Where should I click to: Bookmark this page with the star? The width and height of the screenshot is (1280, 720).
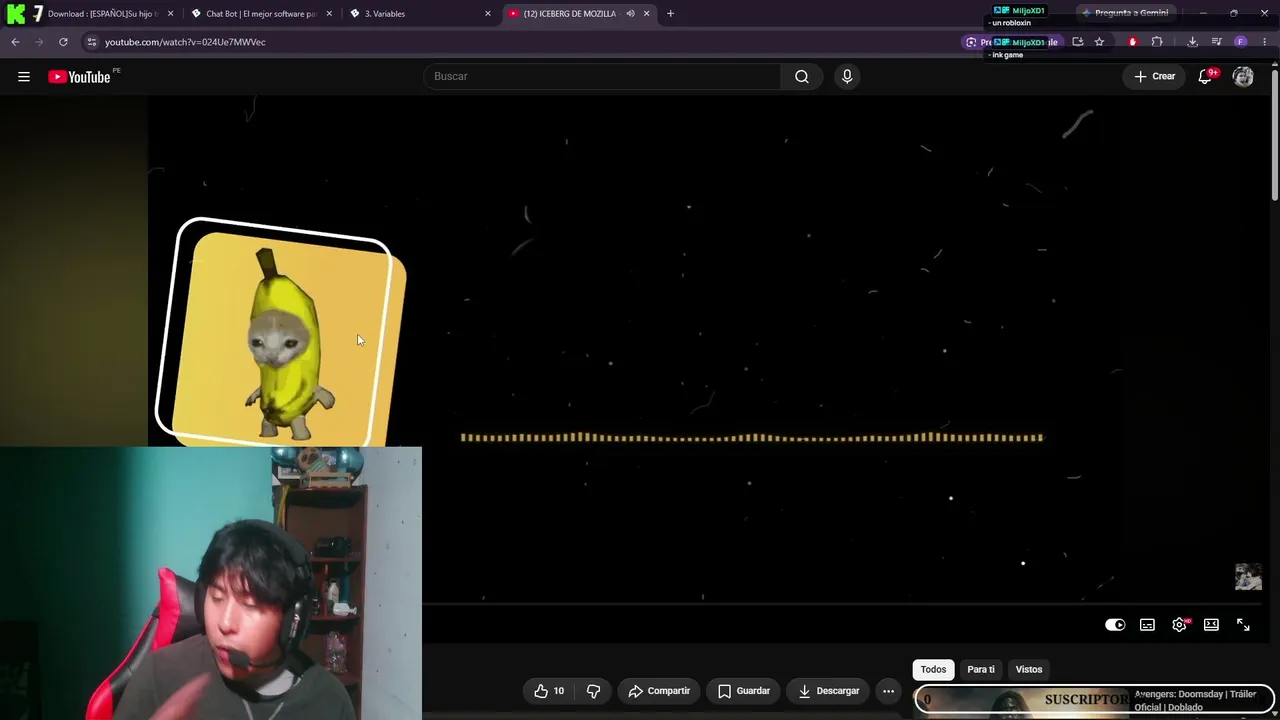[x=1099, y=42]
